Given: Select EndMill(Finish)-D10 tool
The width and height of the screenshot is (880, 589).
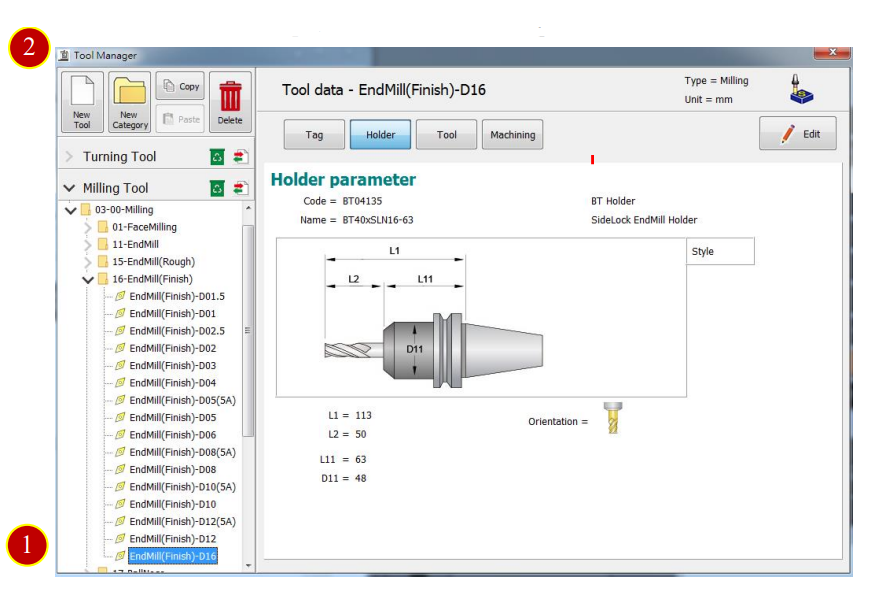Looking at the screenshot, I should pos(172,504).
